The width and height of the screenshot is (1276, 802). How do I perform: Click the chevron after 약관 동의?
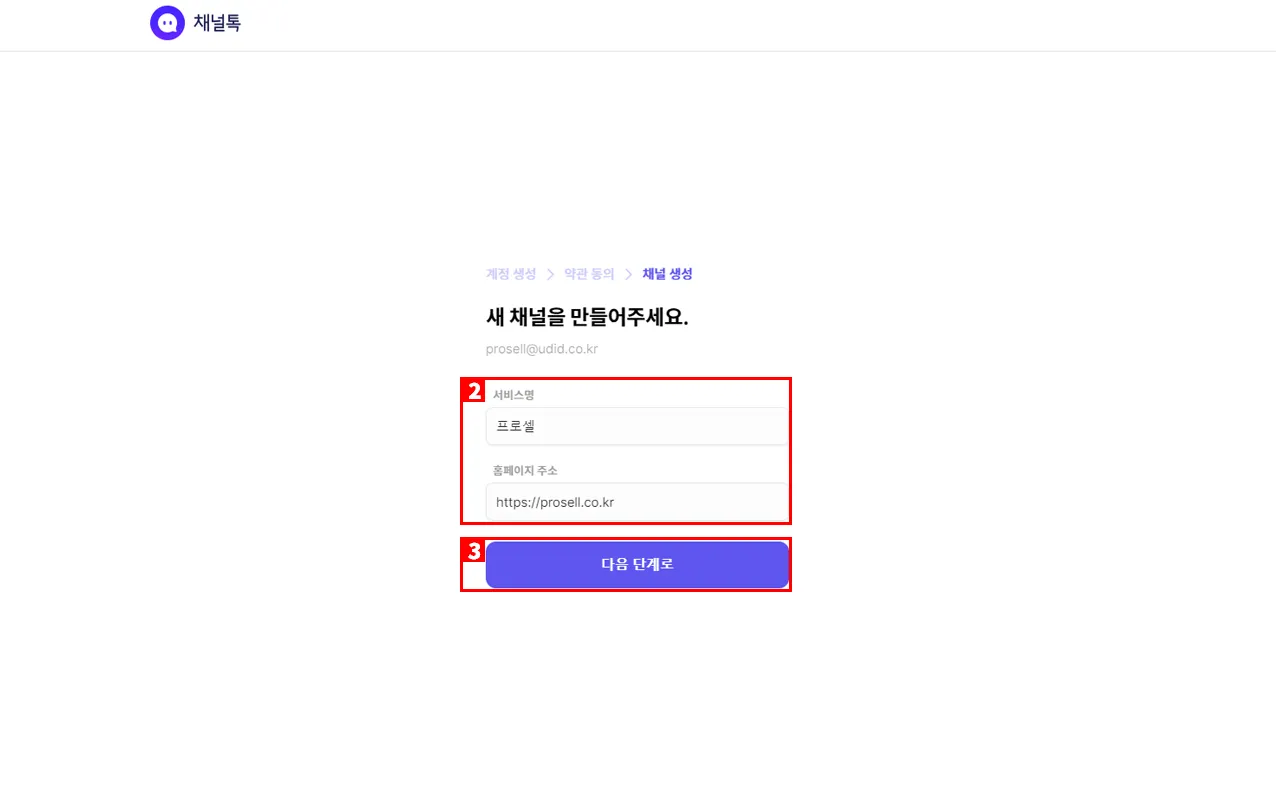point(628,274)
